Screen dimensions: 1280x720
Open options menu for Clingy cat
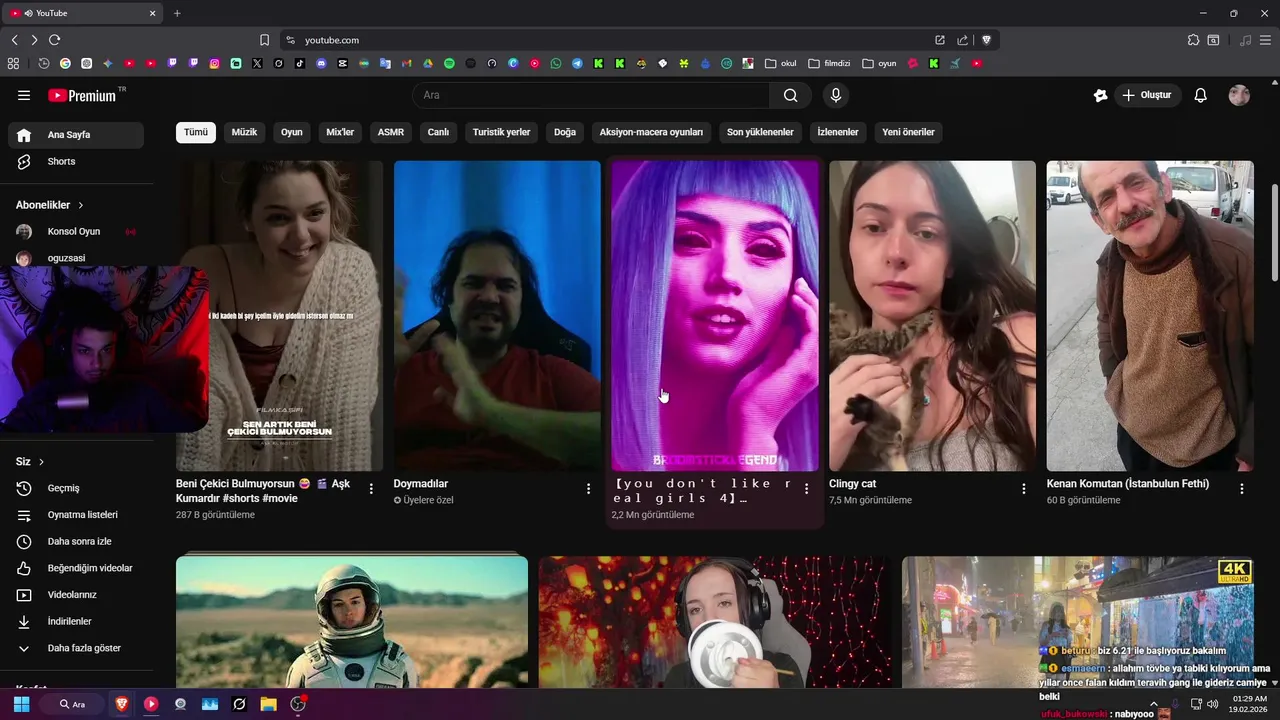coord(1023,489)
